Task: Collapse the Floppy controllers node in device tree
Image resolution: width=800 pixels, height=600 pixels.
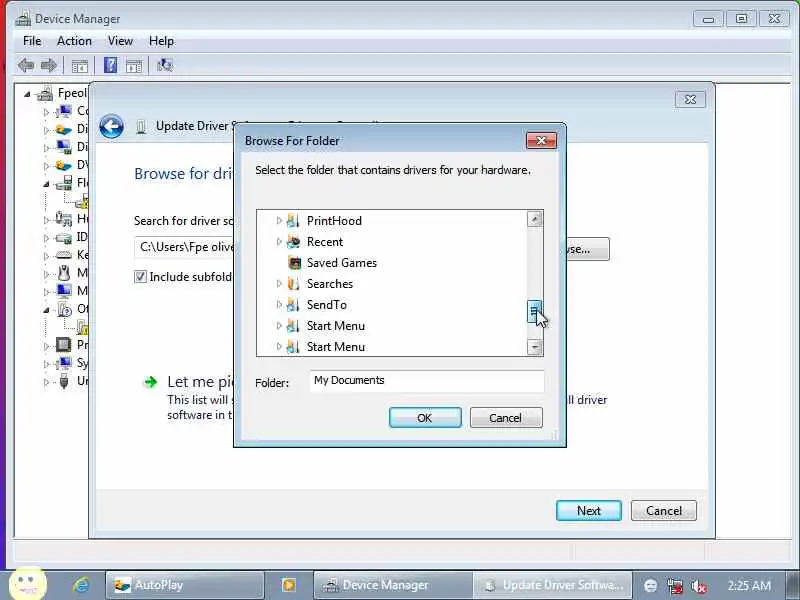Action: pos(46,184)
